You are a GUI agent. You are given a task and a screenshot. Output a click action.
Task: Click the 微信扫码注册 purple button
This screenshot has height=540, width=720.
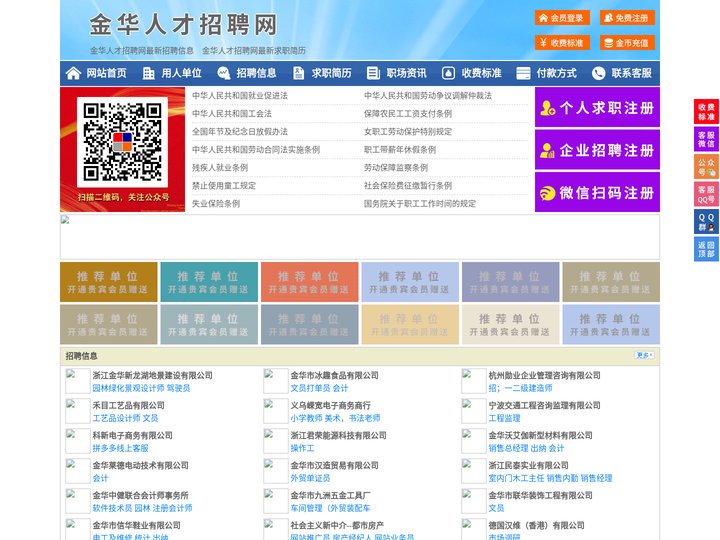pos(597,192)
